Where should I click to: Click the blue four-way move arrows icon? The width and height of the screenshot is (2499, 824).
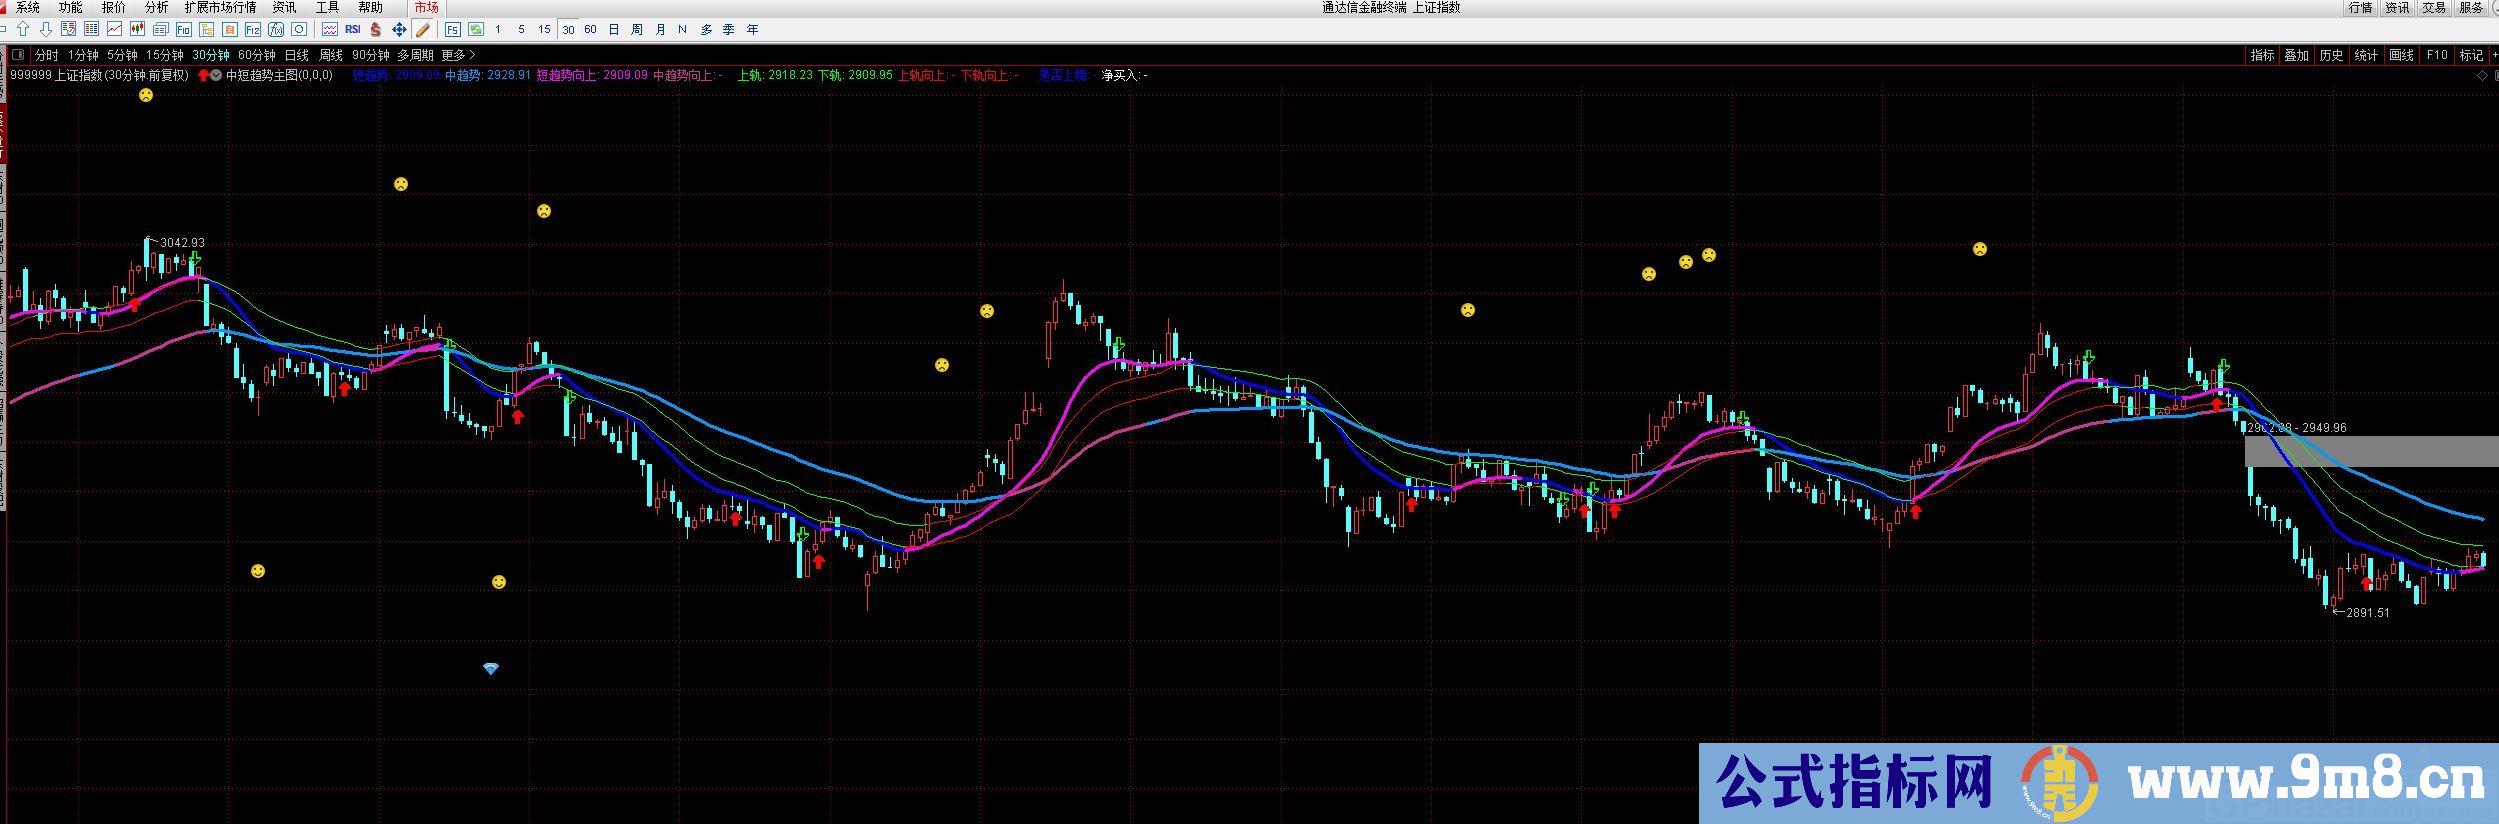click(399, 30)
